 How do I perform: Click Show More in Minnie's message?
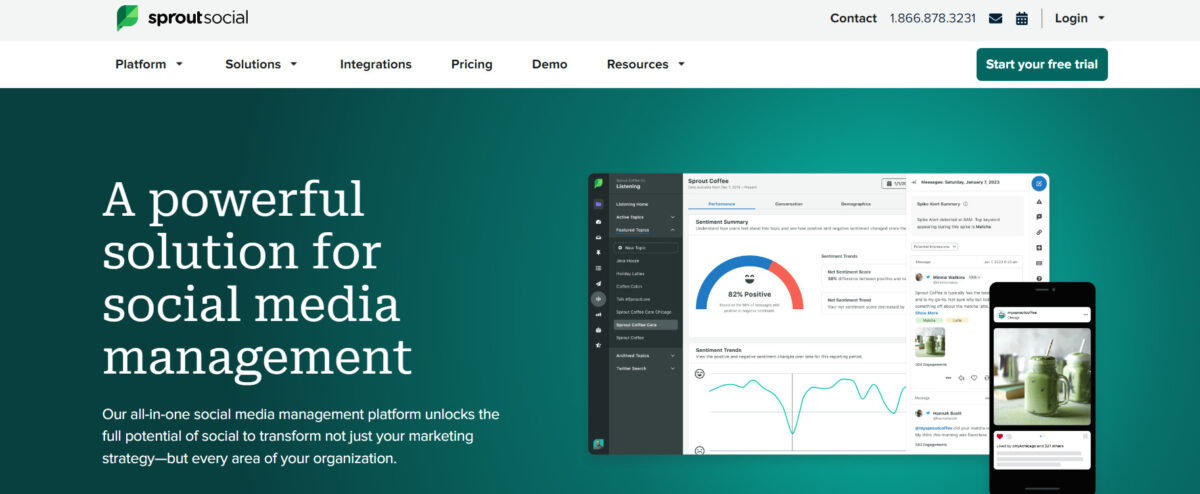(927, 313)
